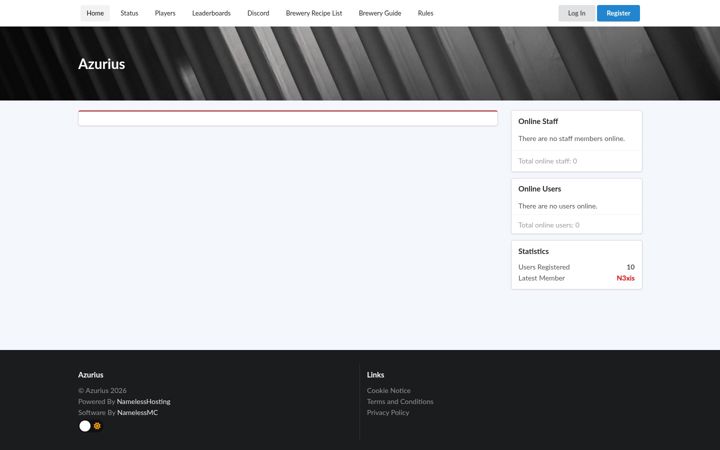Follow the NamelessMC link

137,413
